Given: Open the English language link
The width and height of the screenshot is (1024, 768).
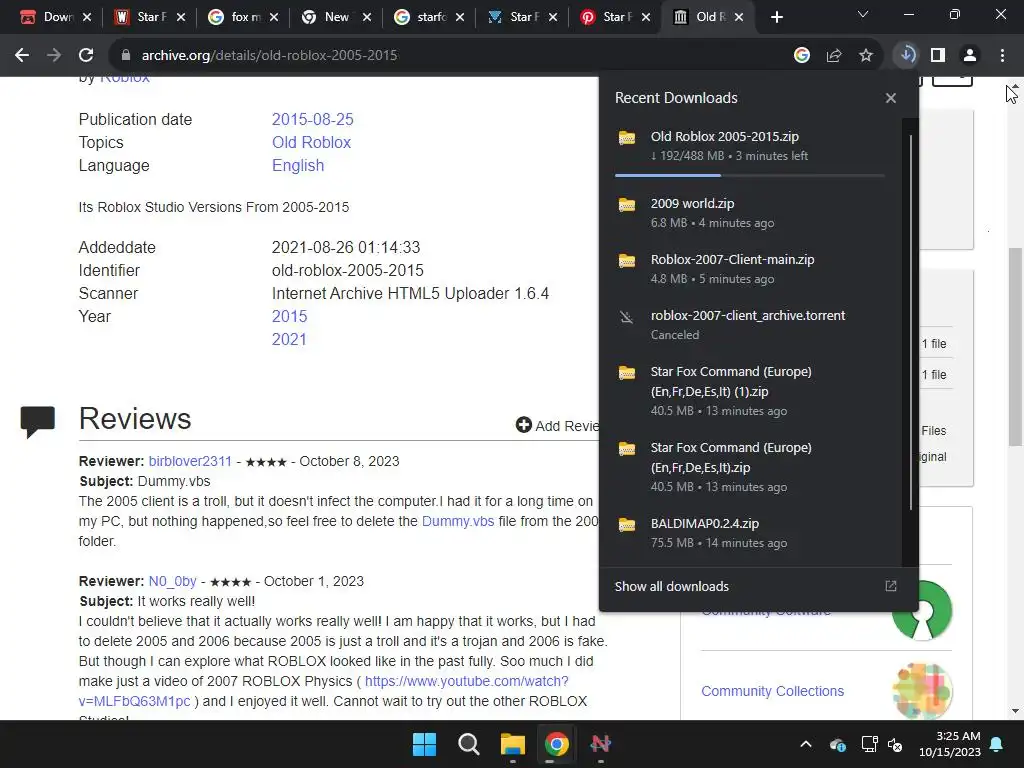Looking at the screenshot, I should click(298, 165).
